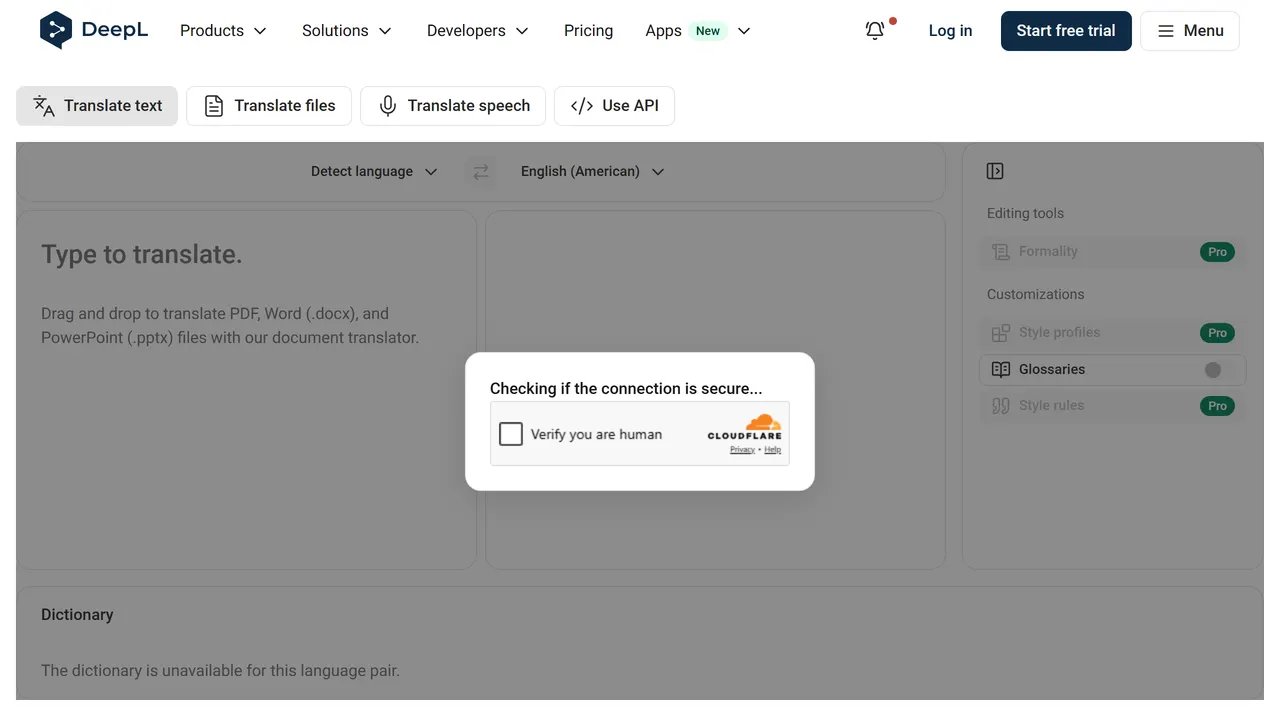Click the Glossaries book icon
The width and height of the screenshot is (1280, 720).
coord(1001,370)
